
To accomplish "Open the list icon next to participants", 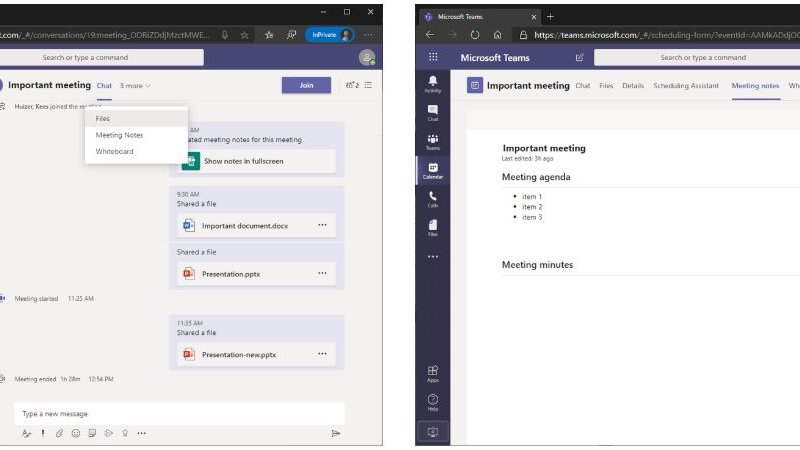I will (368, 85).
